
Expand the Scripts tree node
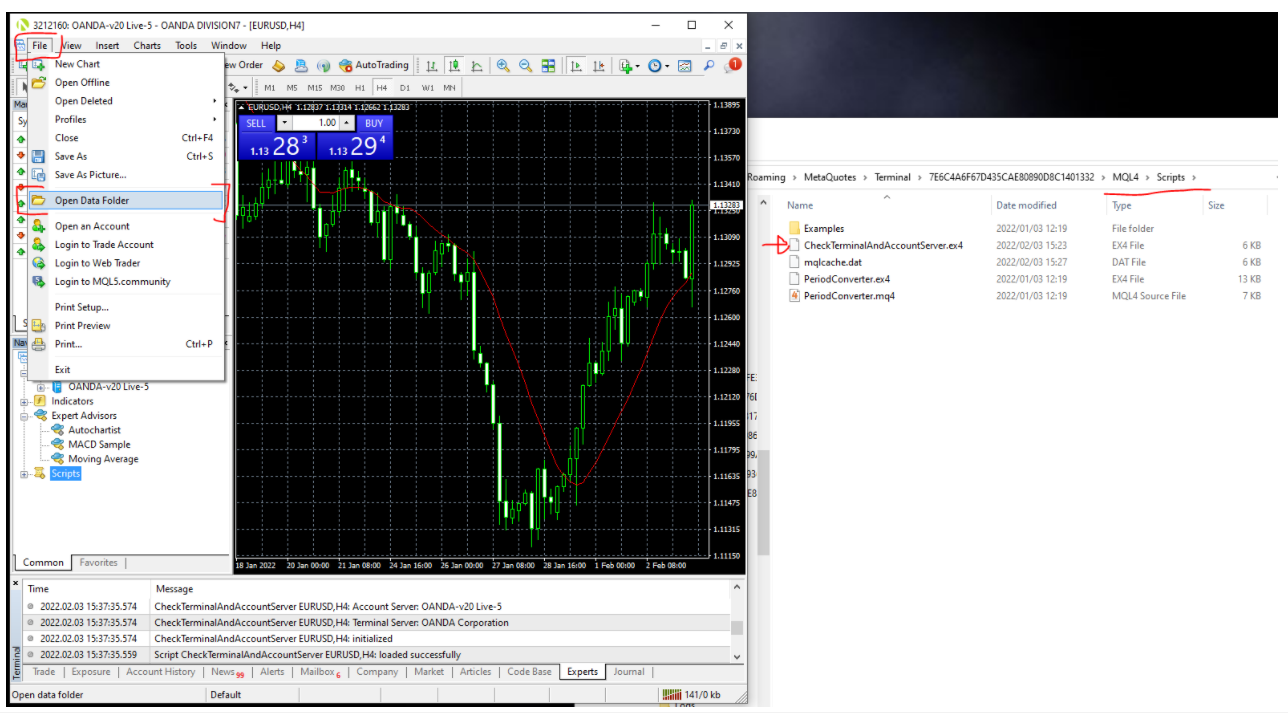(25, 474)
